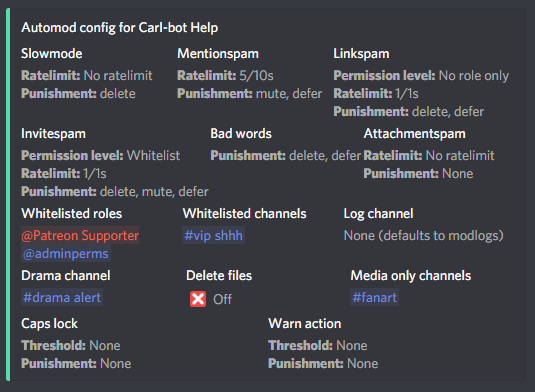Click the green accent bar of the embed
The image size is (535, 392).
coord(8,194)
